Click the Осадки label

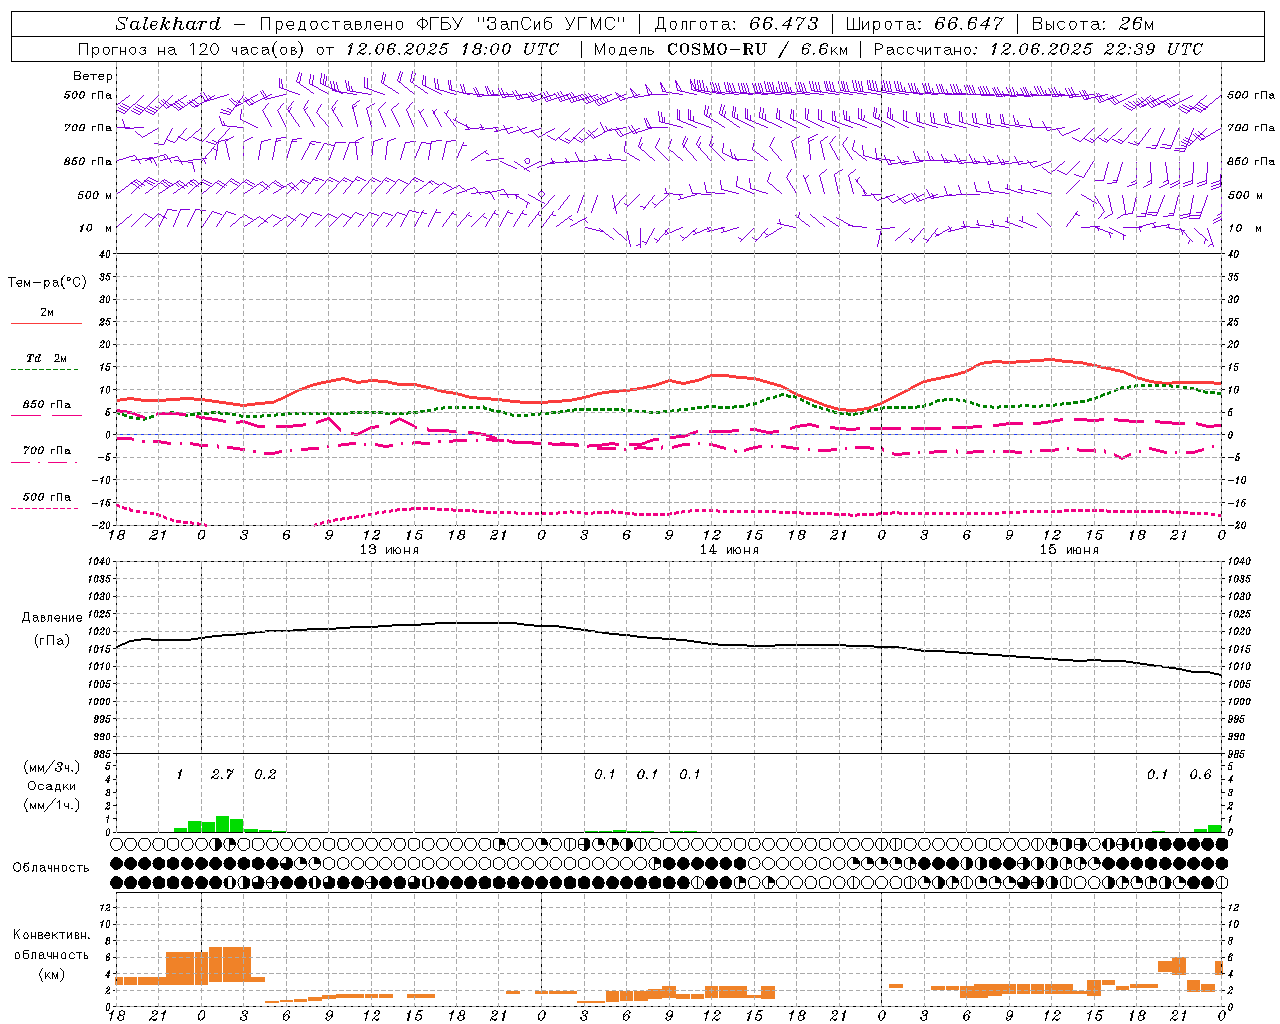point(51,786)
